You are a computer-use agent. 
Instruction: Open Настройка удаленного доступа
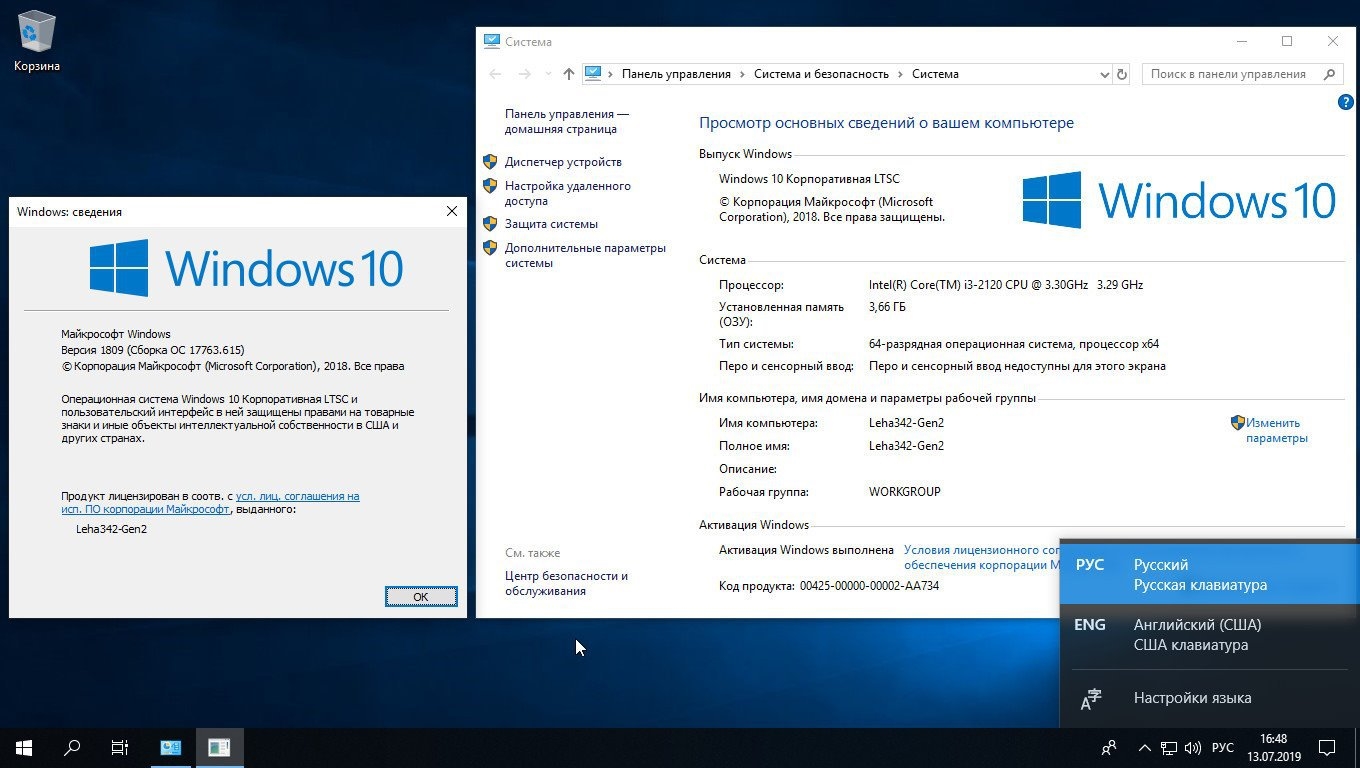tap(567, 193)
